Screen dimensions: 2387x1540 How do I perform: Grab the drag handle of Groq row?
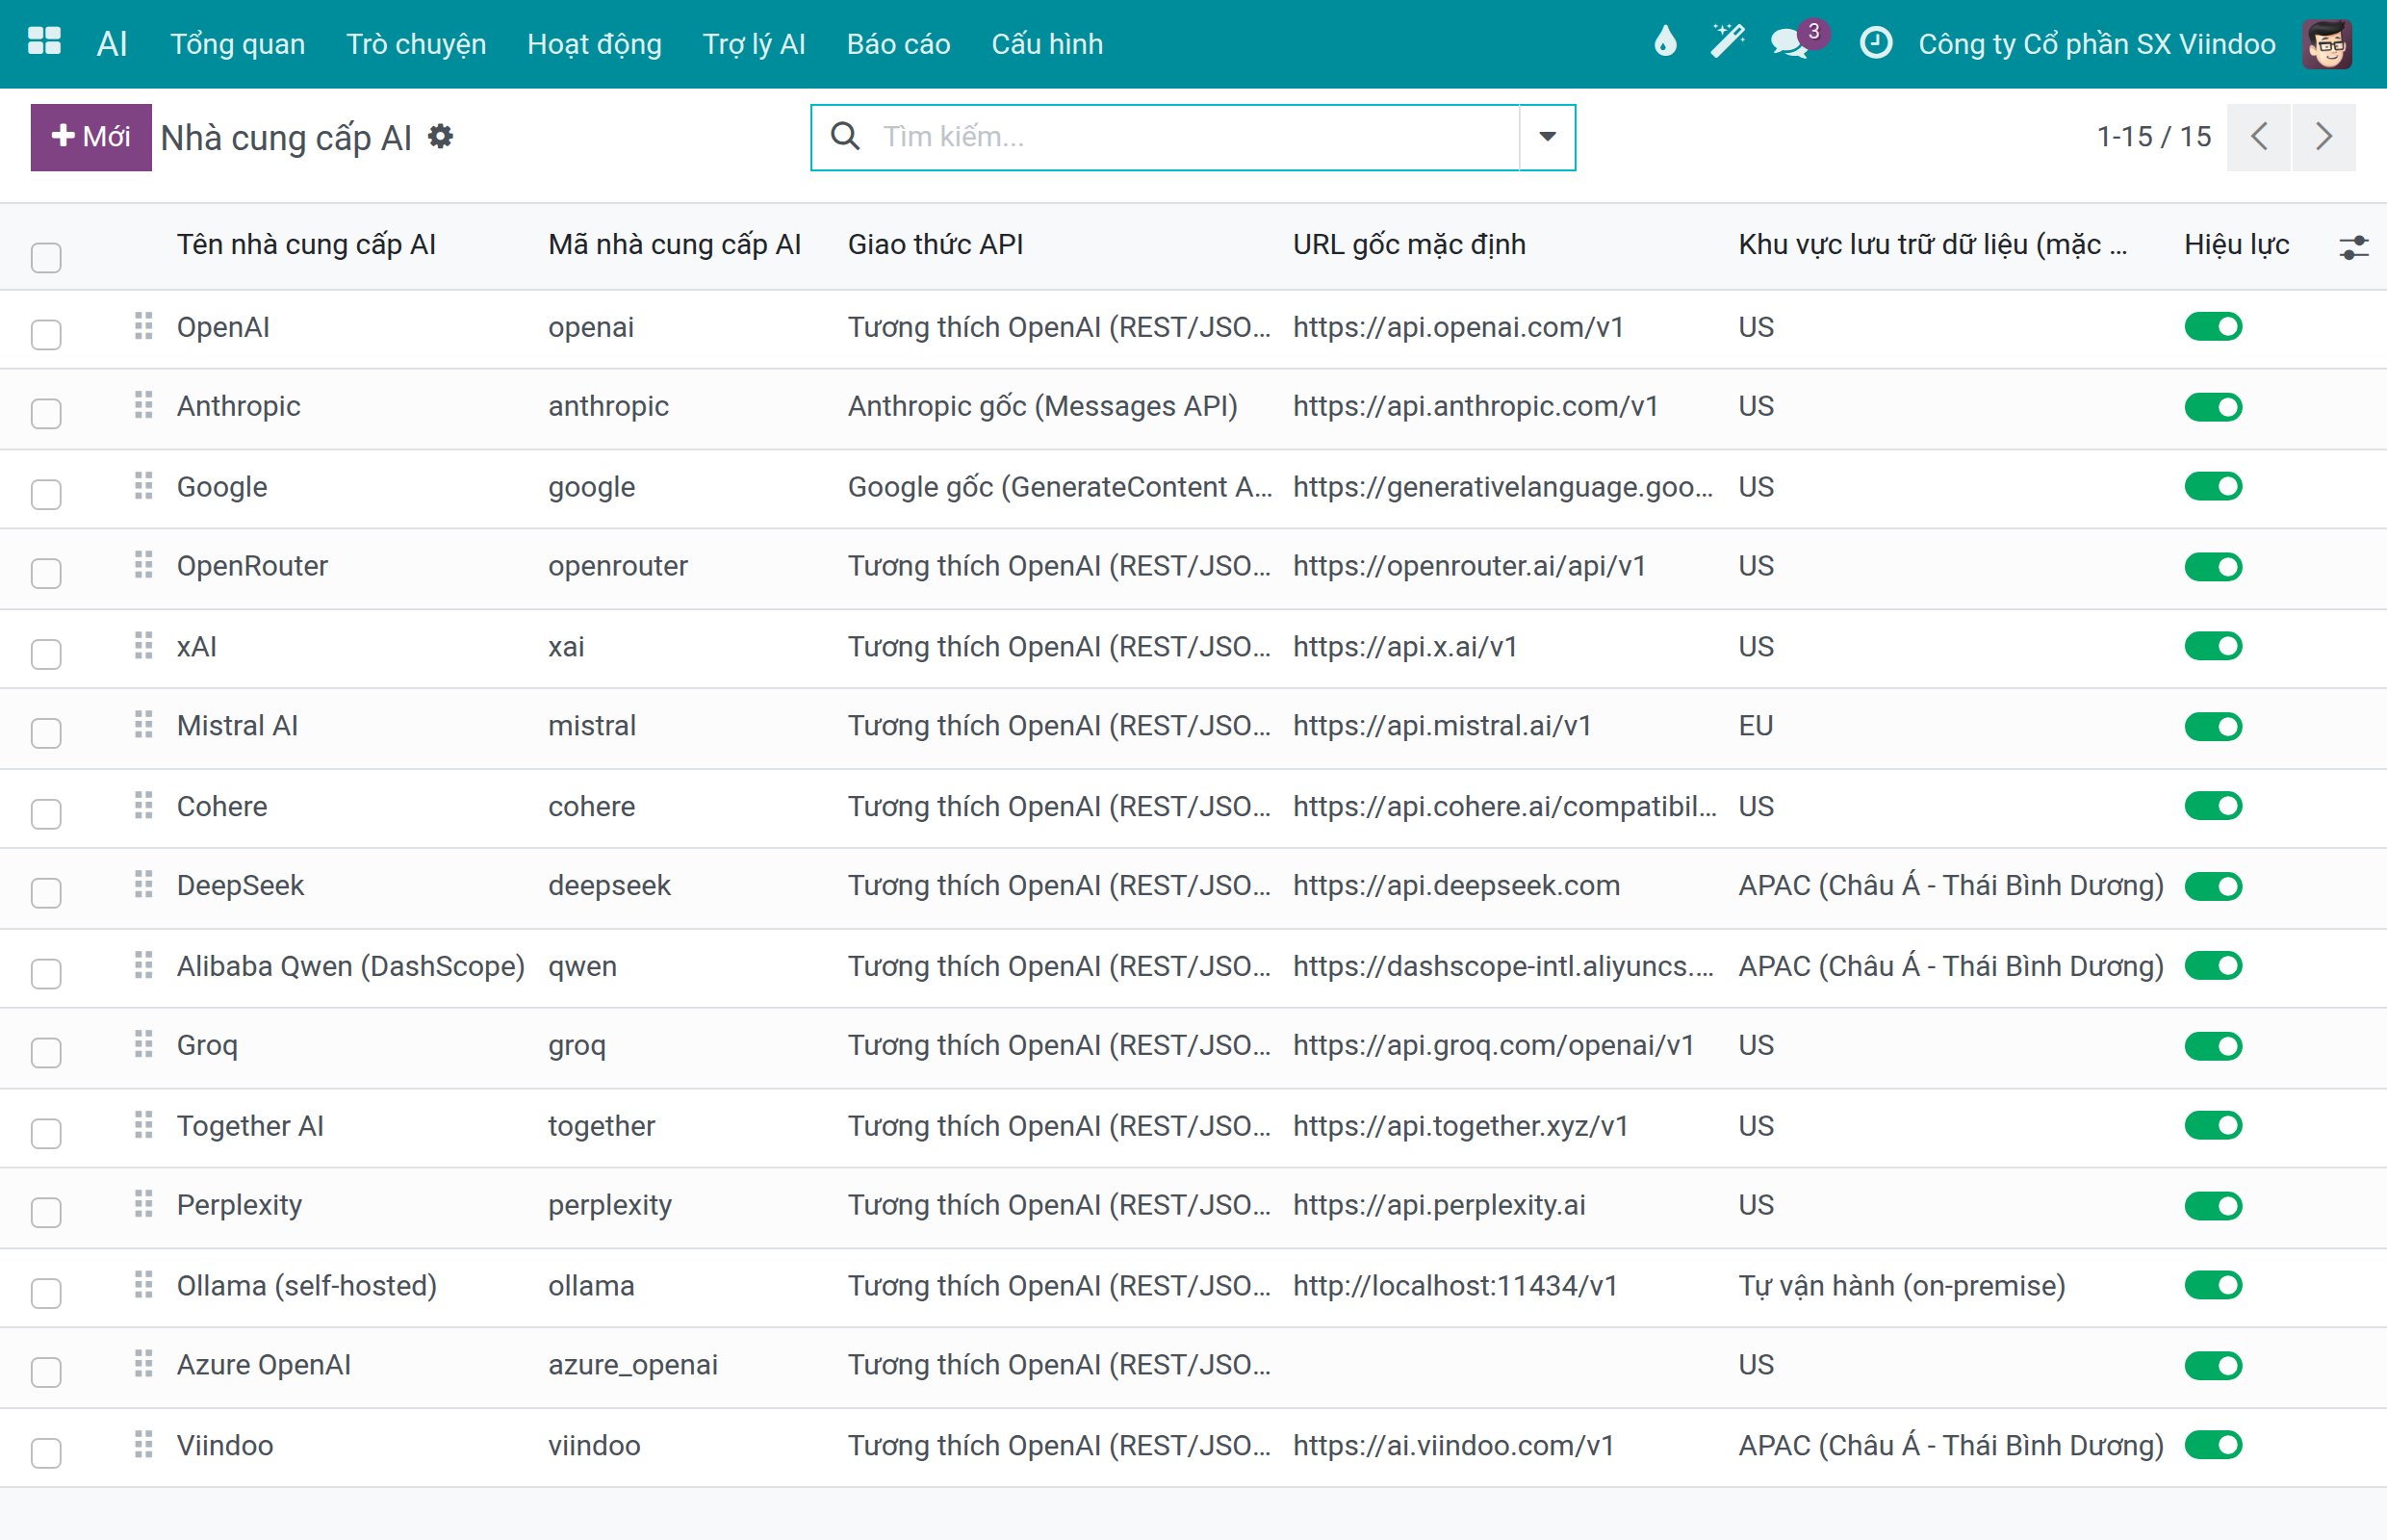(144, 1045)
